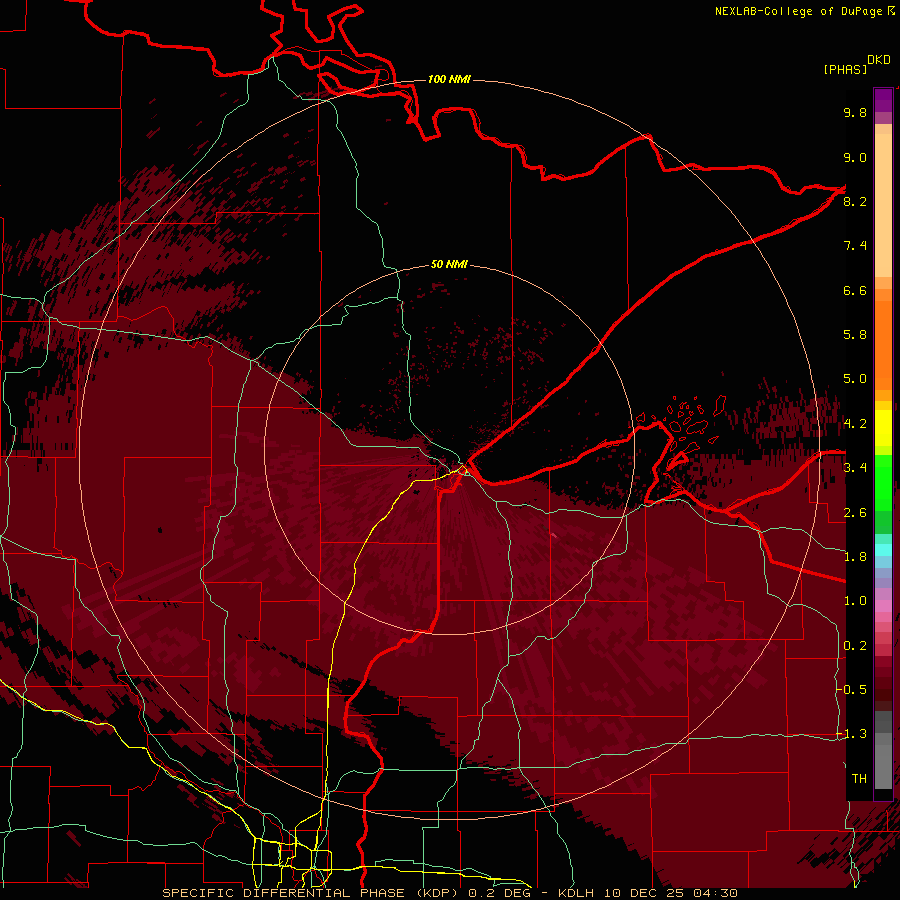Click the NEXLAB-College of DuPage credit text

coord(800,11)
